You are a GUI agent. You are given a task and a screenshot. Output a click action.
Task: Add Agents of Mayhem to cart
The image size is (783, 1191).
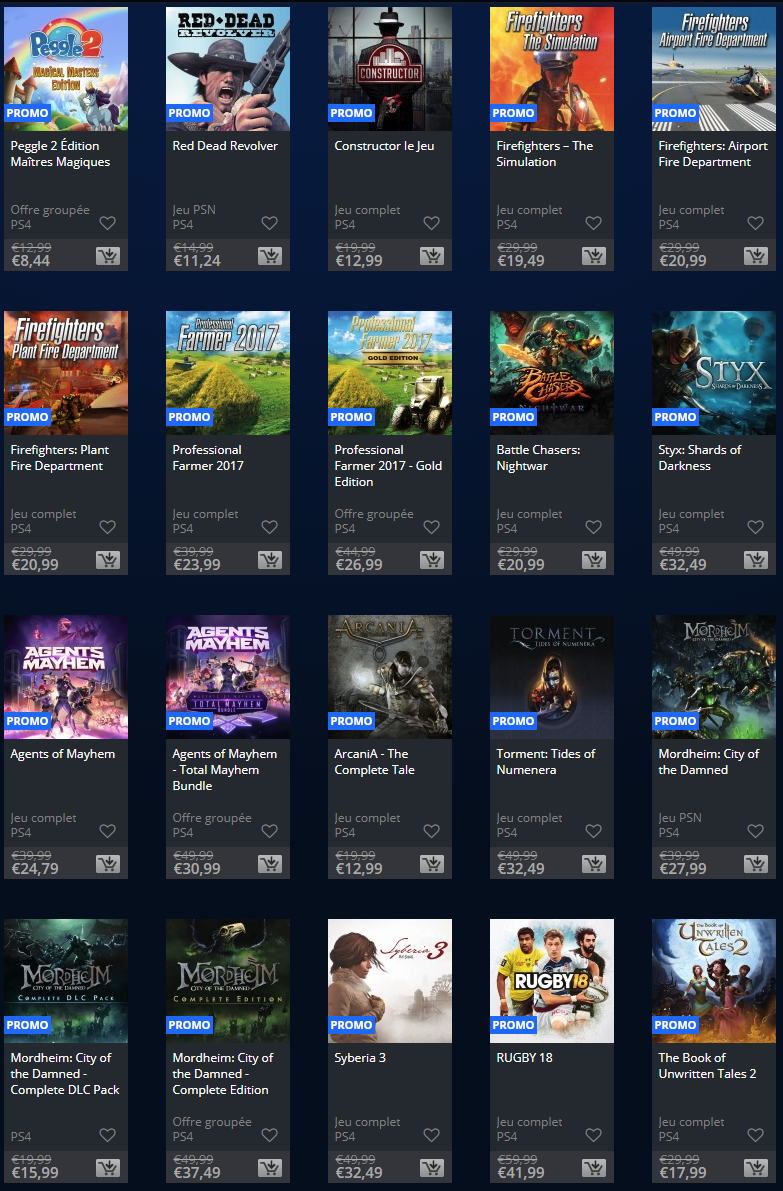pyautogui.click(x=107, y=864)
